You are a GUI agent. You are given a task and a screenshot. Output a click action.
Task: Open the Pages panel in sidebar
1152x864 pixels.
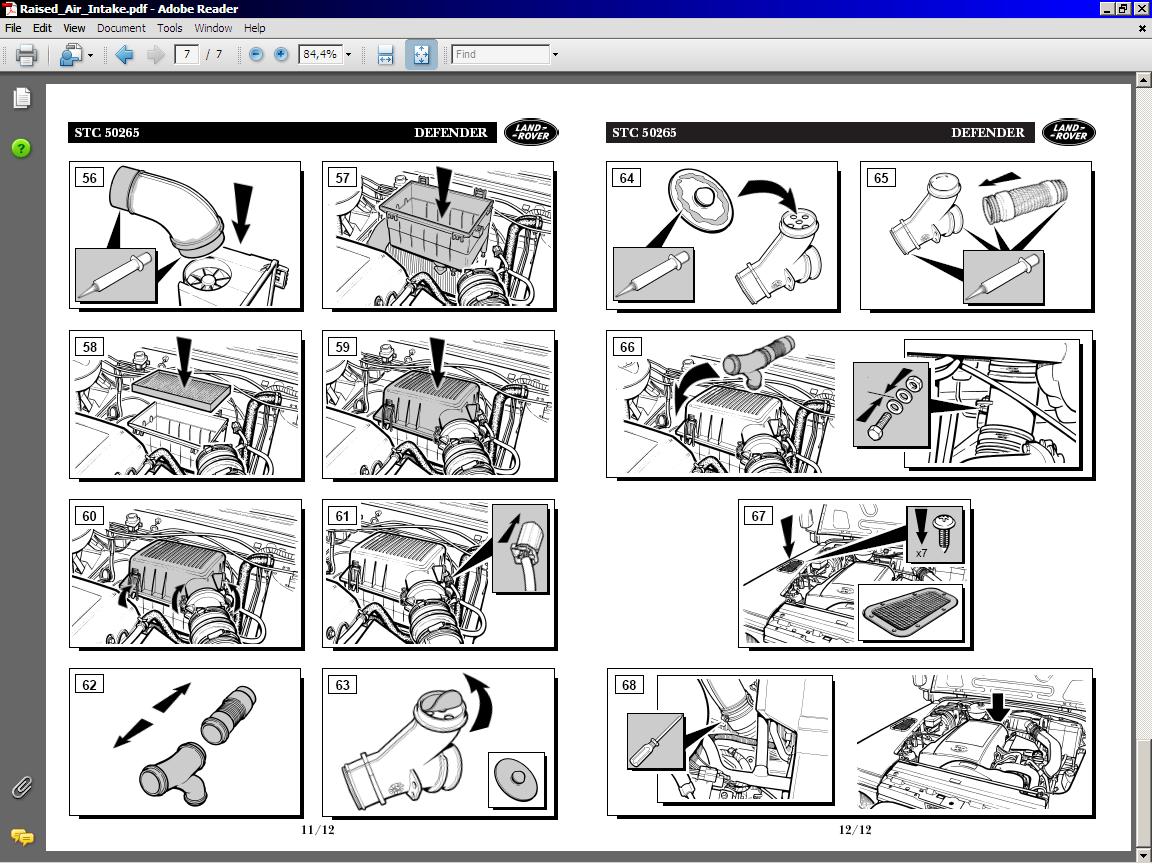(21, 98)
